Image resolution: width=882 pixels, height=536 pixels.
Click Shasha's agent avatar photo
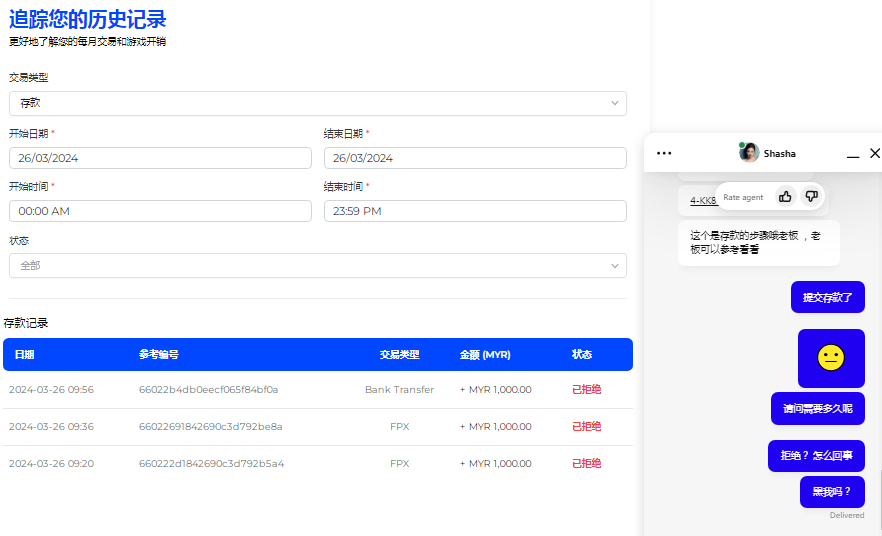point(749,153)
